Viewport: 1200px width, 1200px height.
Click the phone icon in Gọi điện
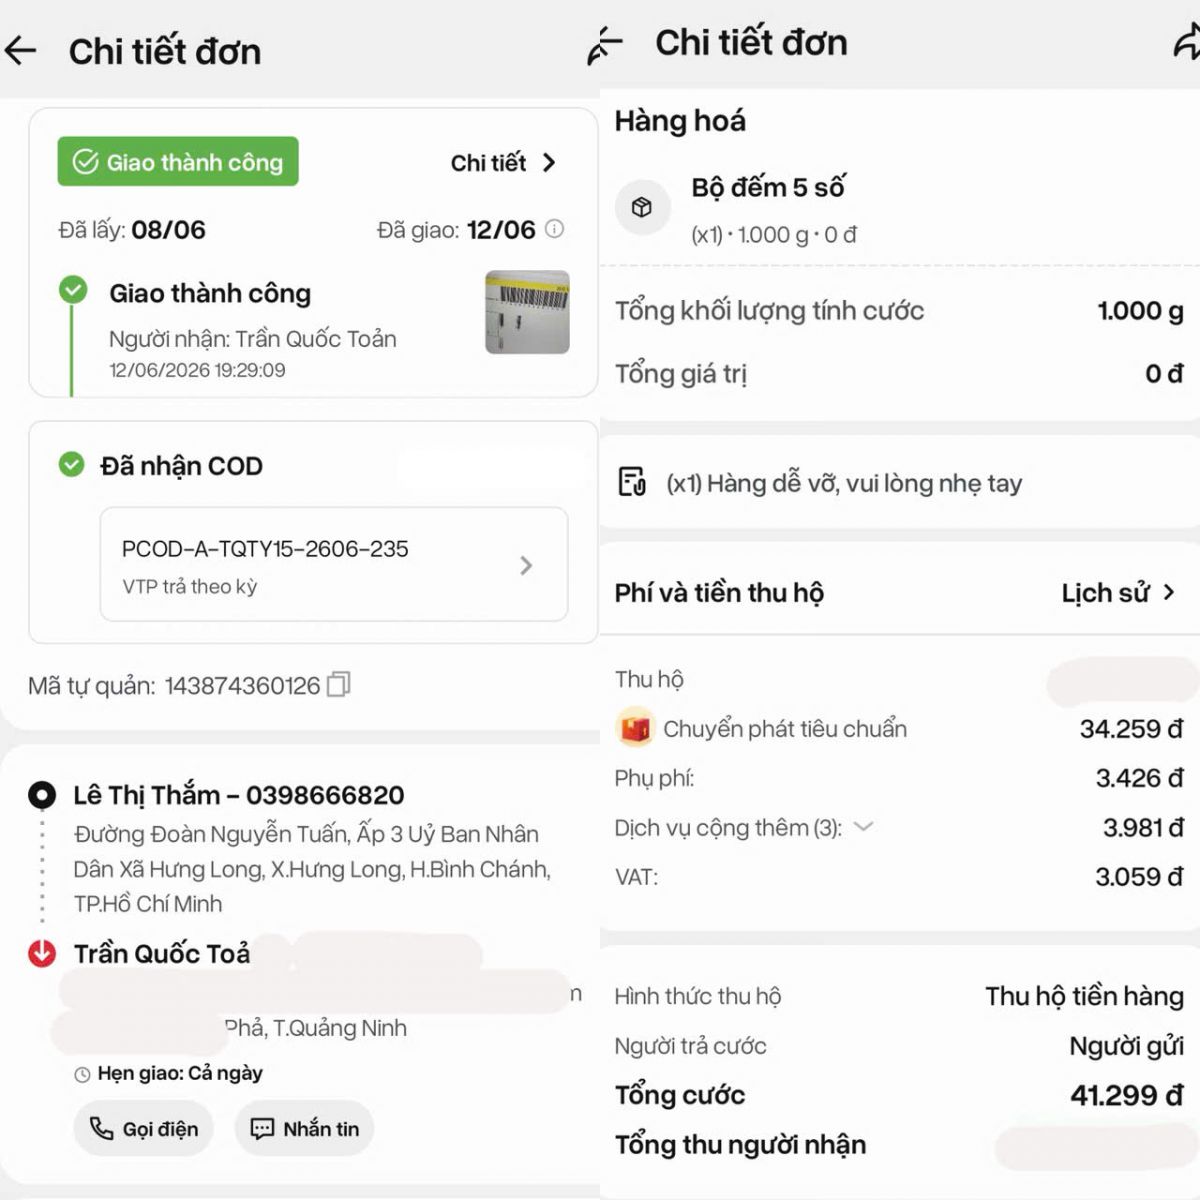point(101,1128)
